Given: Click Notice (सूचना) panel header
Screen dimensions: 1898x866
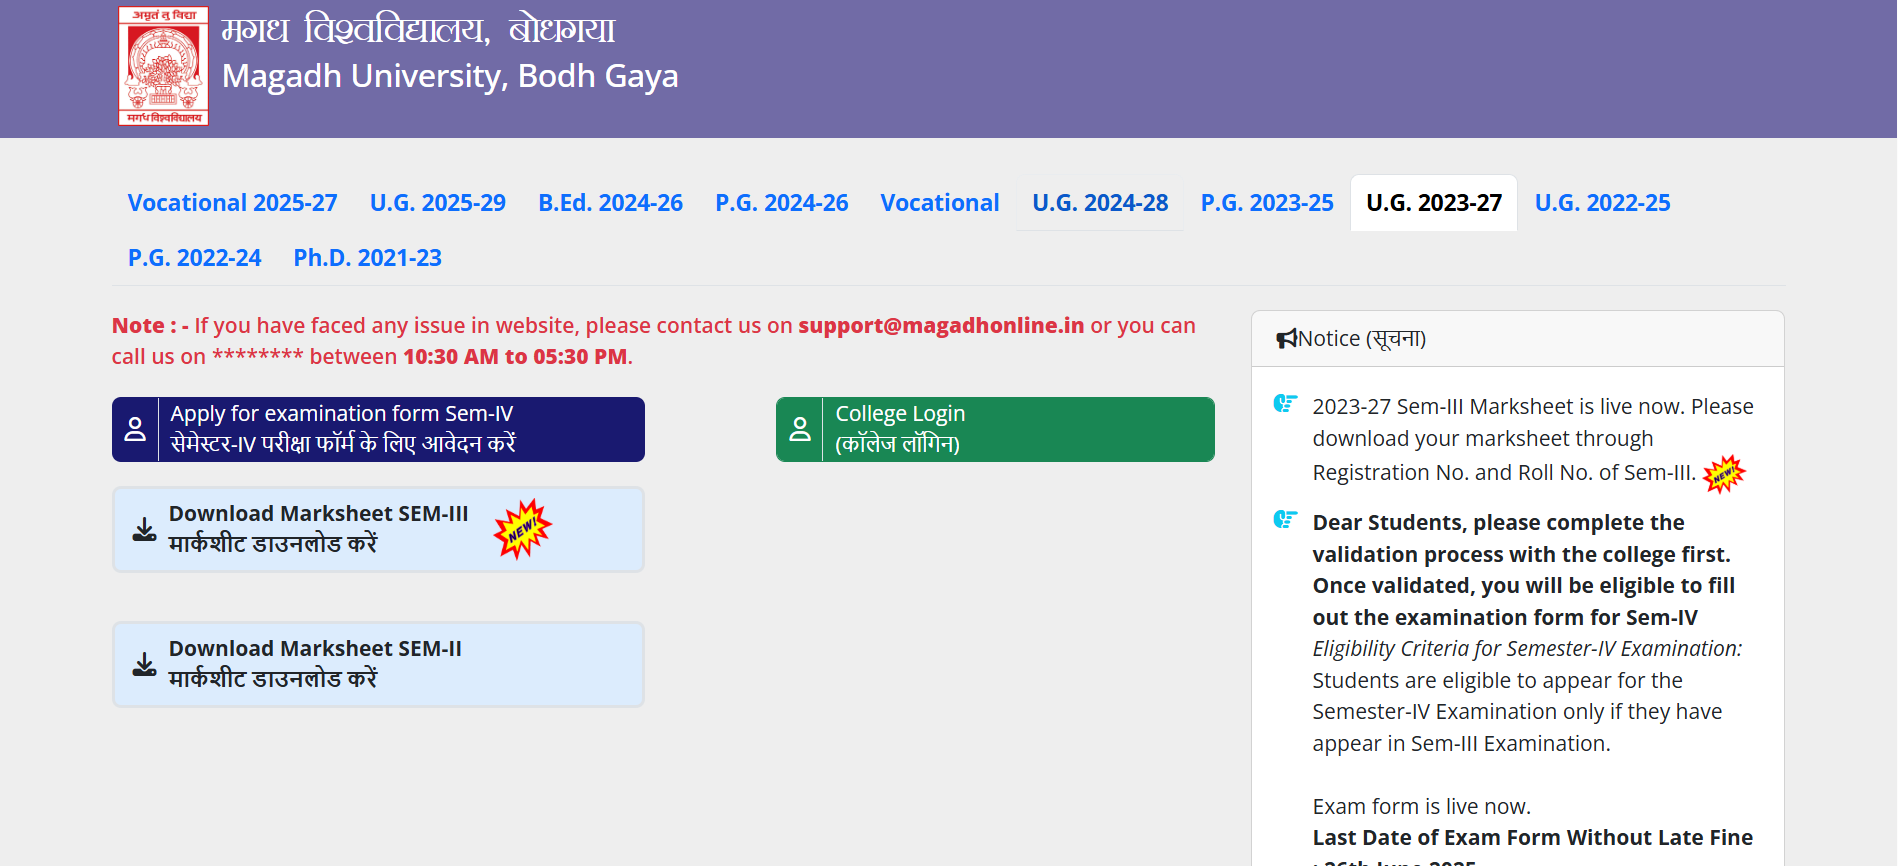Looking at the screenshot, I should [x=1517, y=339].
